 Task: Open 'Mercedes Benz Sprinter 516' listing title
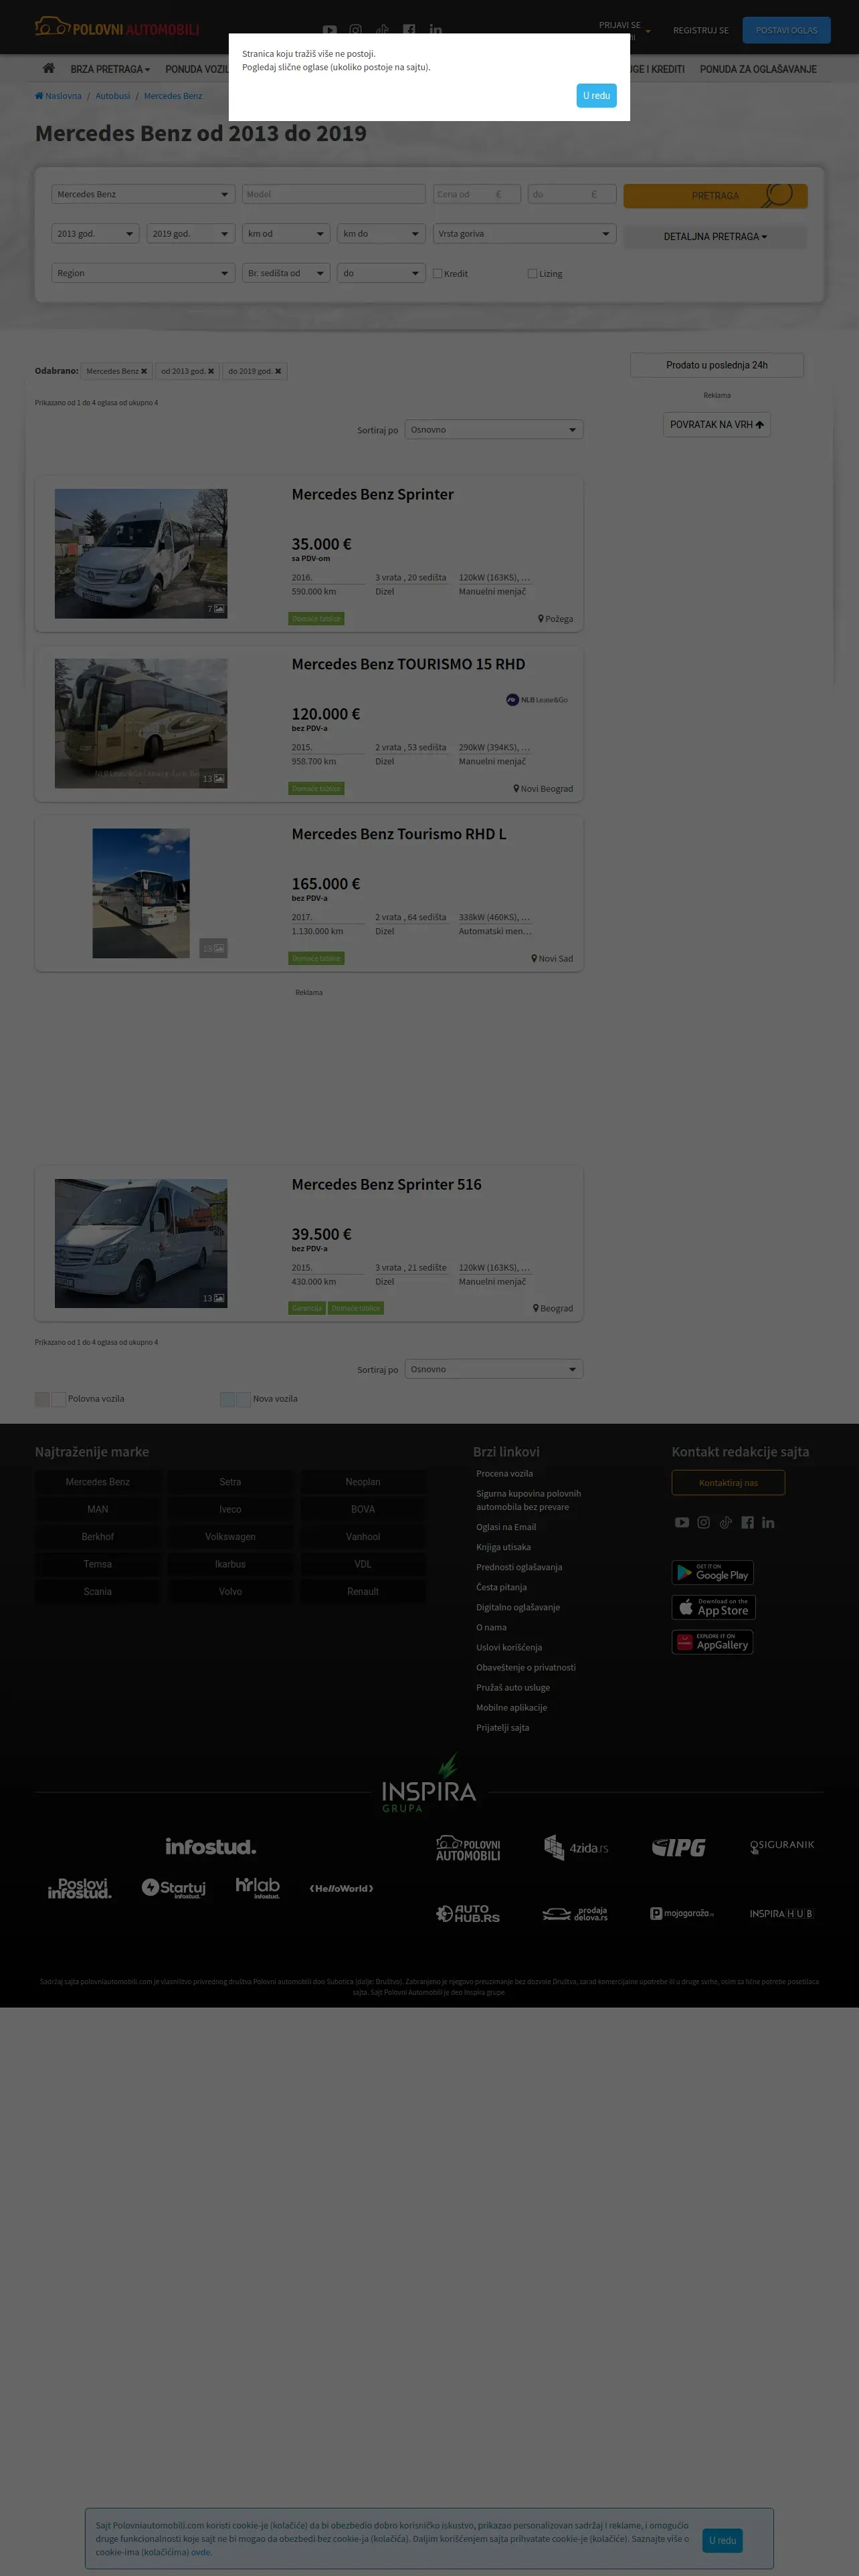pos(387,1184)
